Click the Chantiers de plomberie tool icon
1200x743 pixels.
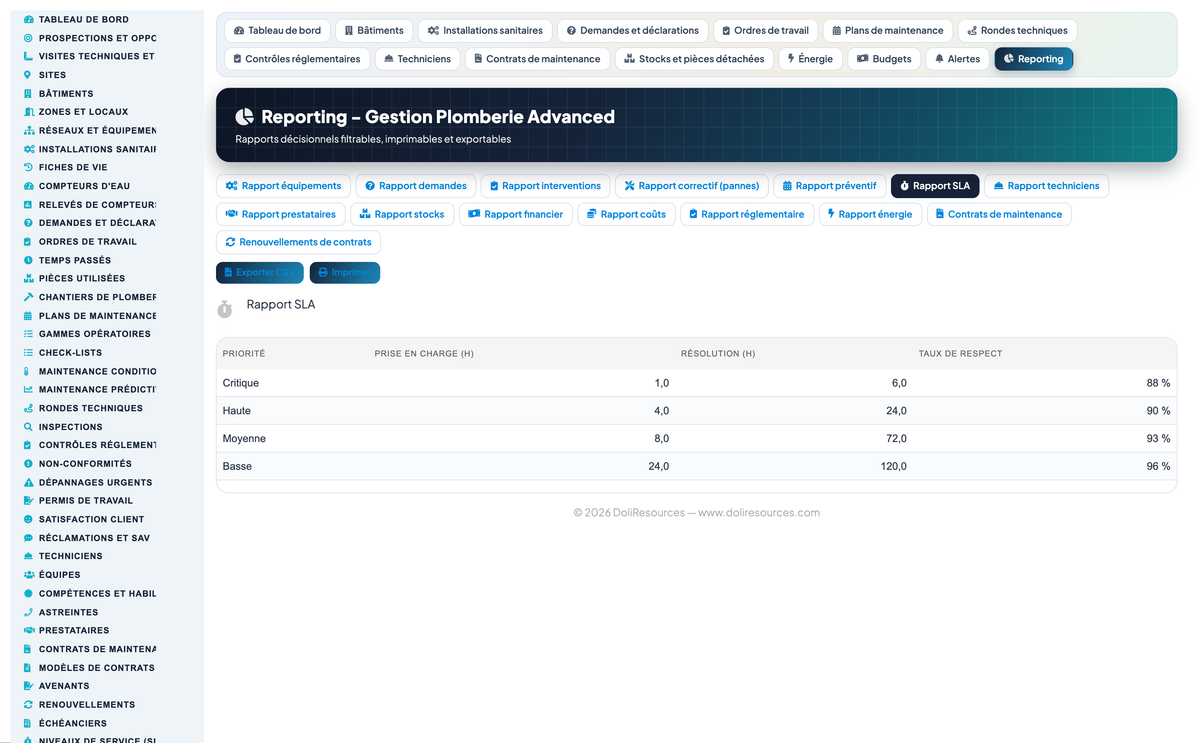click(x=28, y=297)
